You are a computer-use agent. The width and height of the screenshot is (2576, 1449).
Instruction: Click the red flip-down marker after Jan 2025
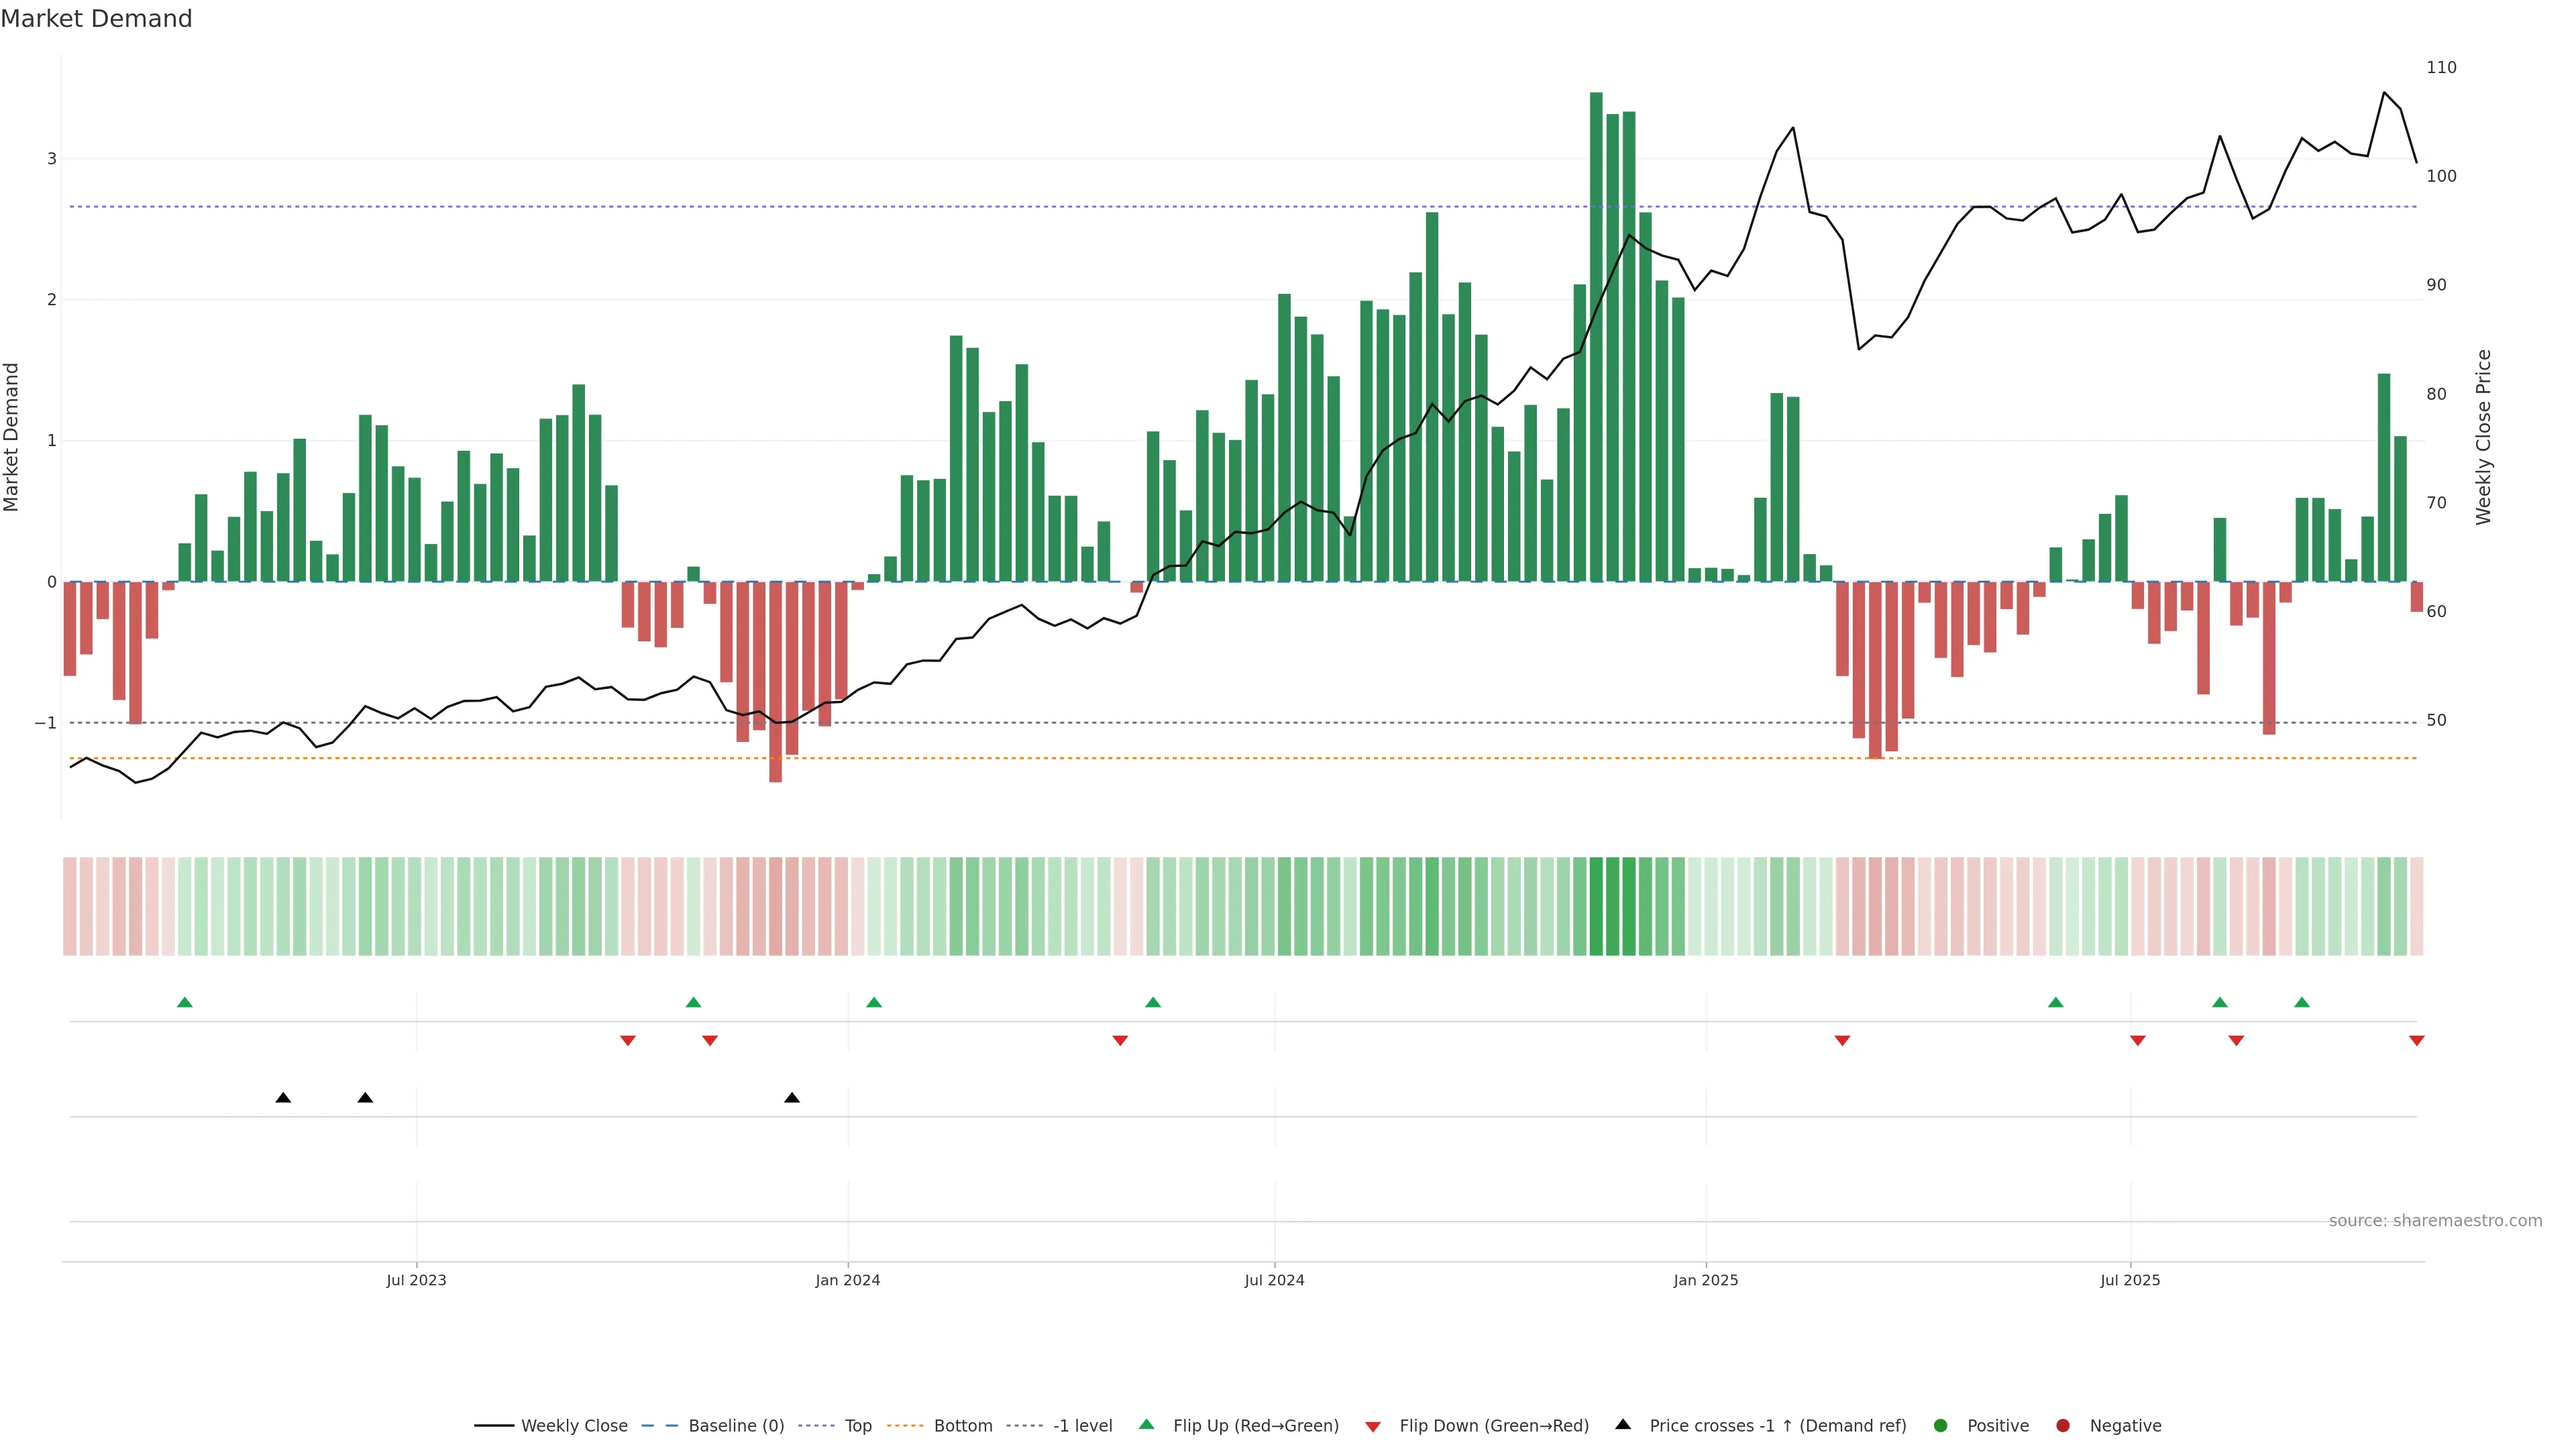click(x=1842, y=1041)
